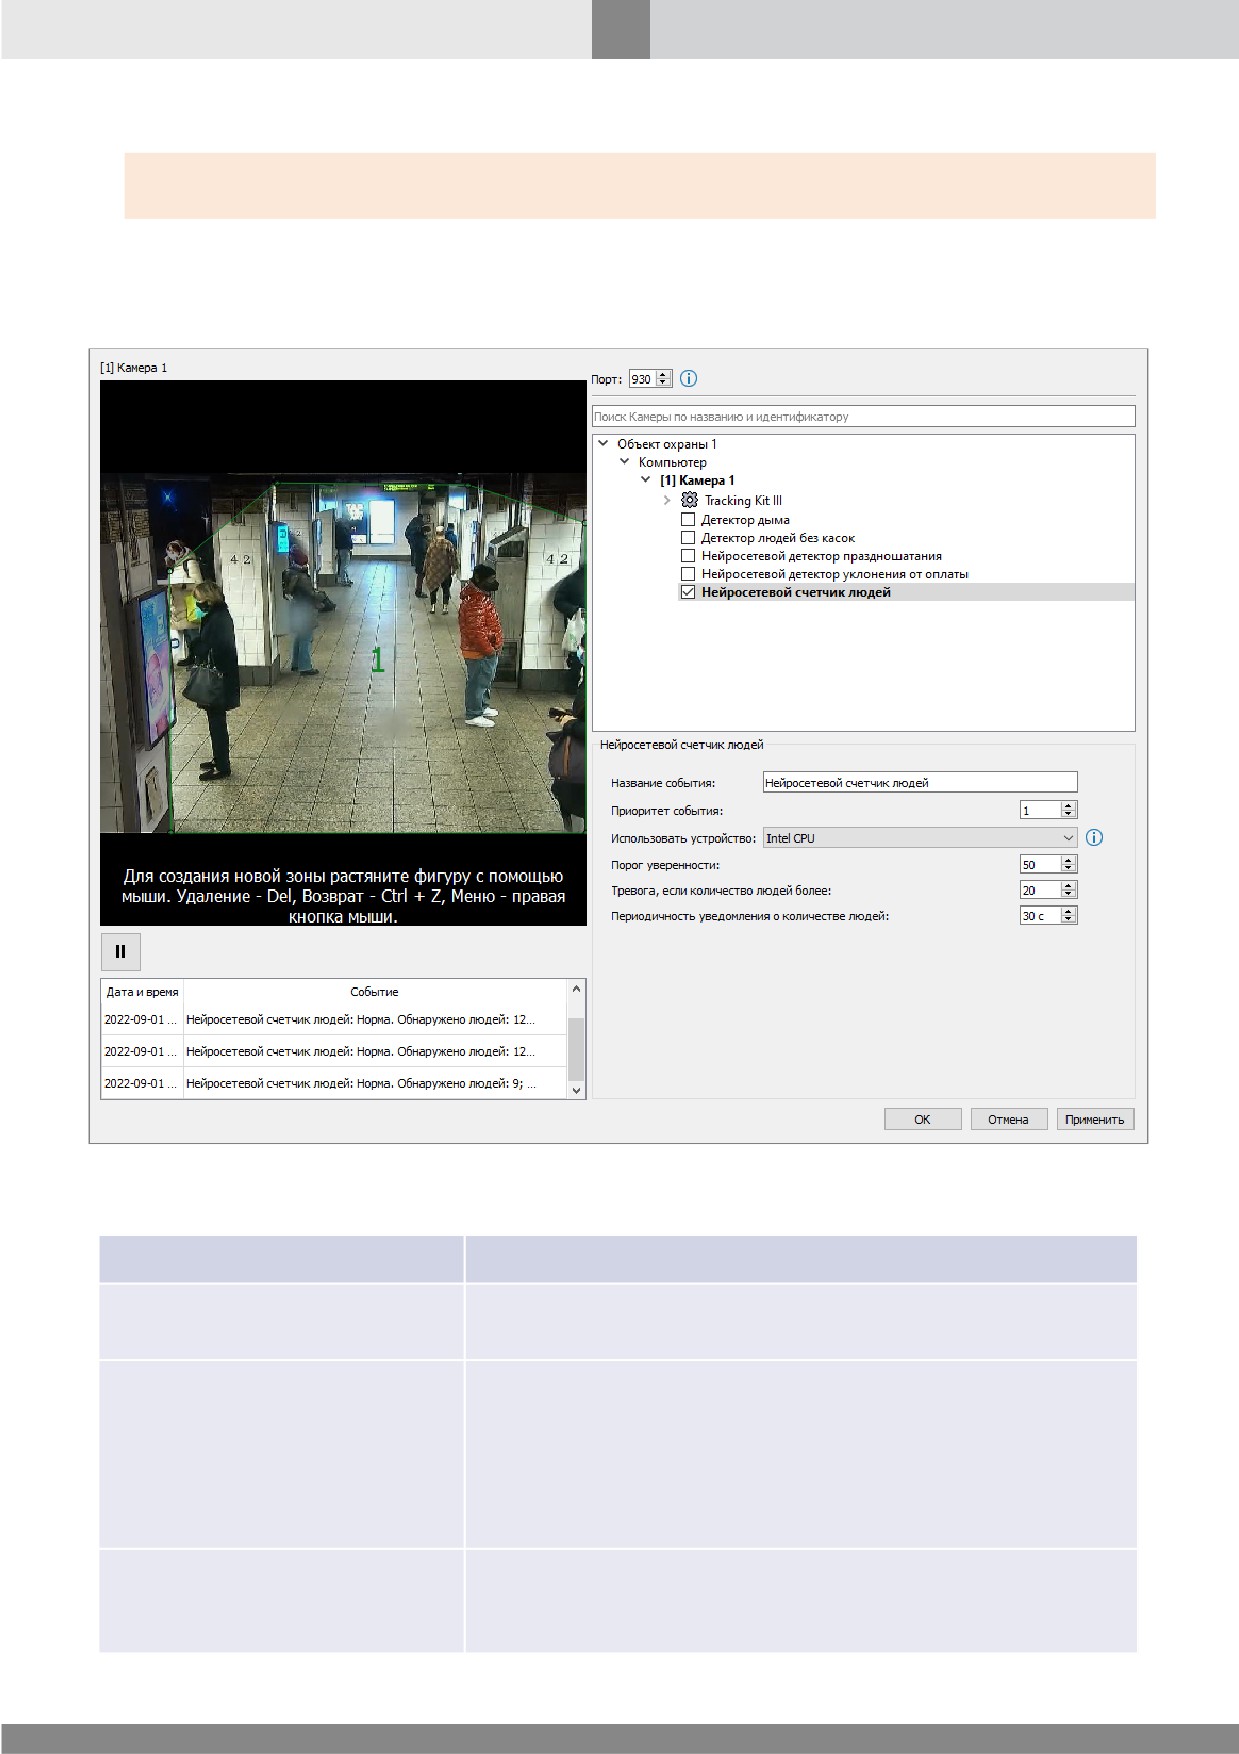Screen dimensions: 1239x1754
Task: Toggle Нейросетевой детектор уклонения от оплаты checkbox
Action: 688,574
